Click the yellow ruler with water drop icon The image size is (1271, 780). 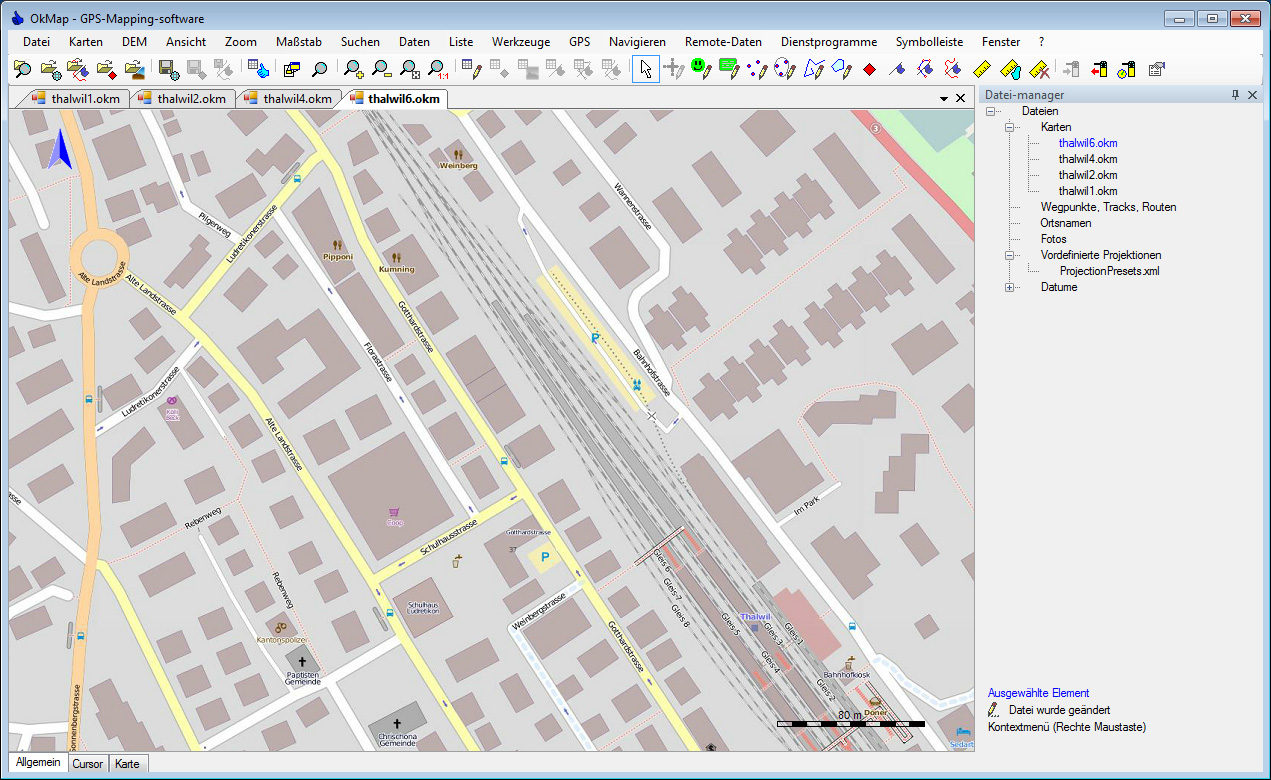[x=1011, y=69]
